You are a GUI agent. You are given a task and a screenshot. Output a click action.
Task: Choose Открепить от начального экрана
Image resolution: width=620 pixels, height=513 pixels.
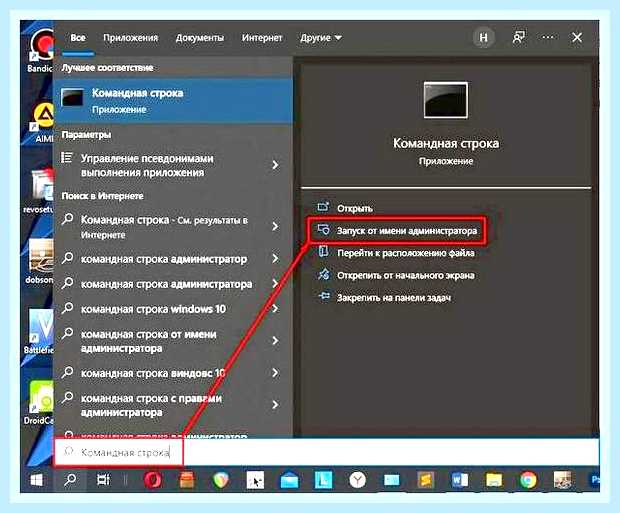pyautogui.click(x=396, y=275)
